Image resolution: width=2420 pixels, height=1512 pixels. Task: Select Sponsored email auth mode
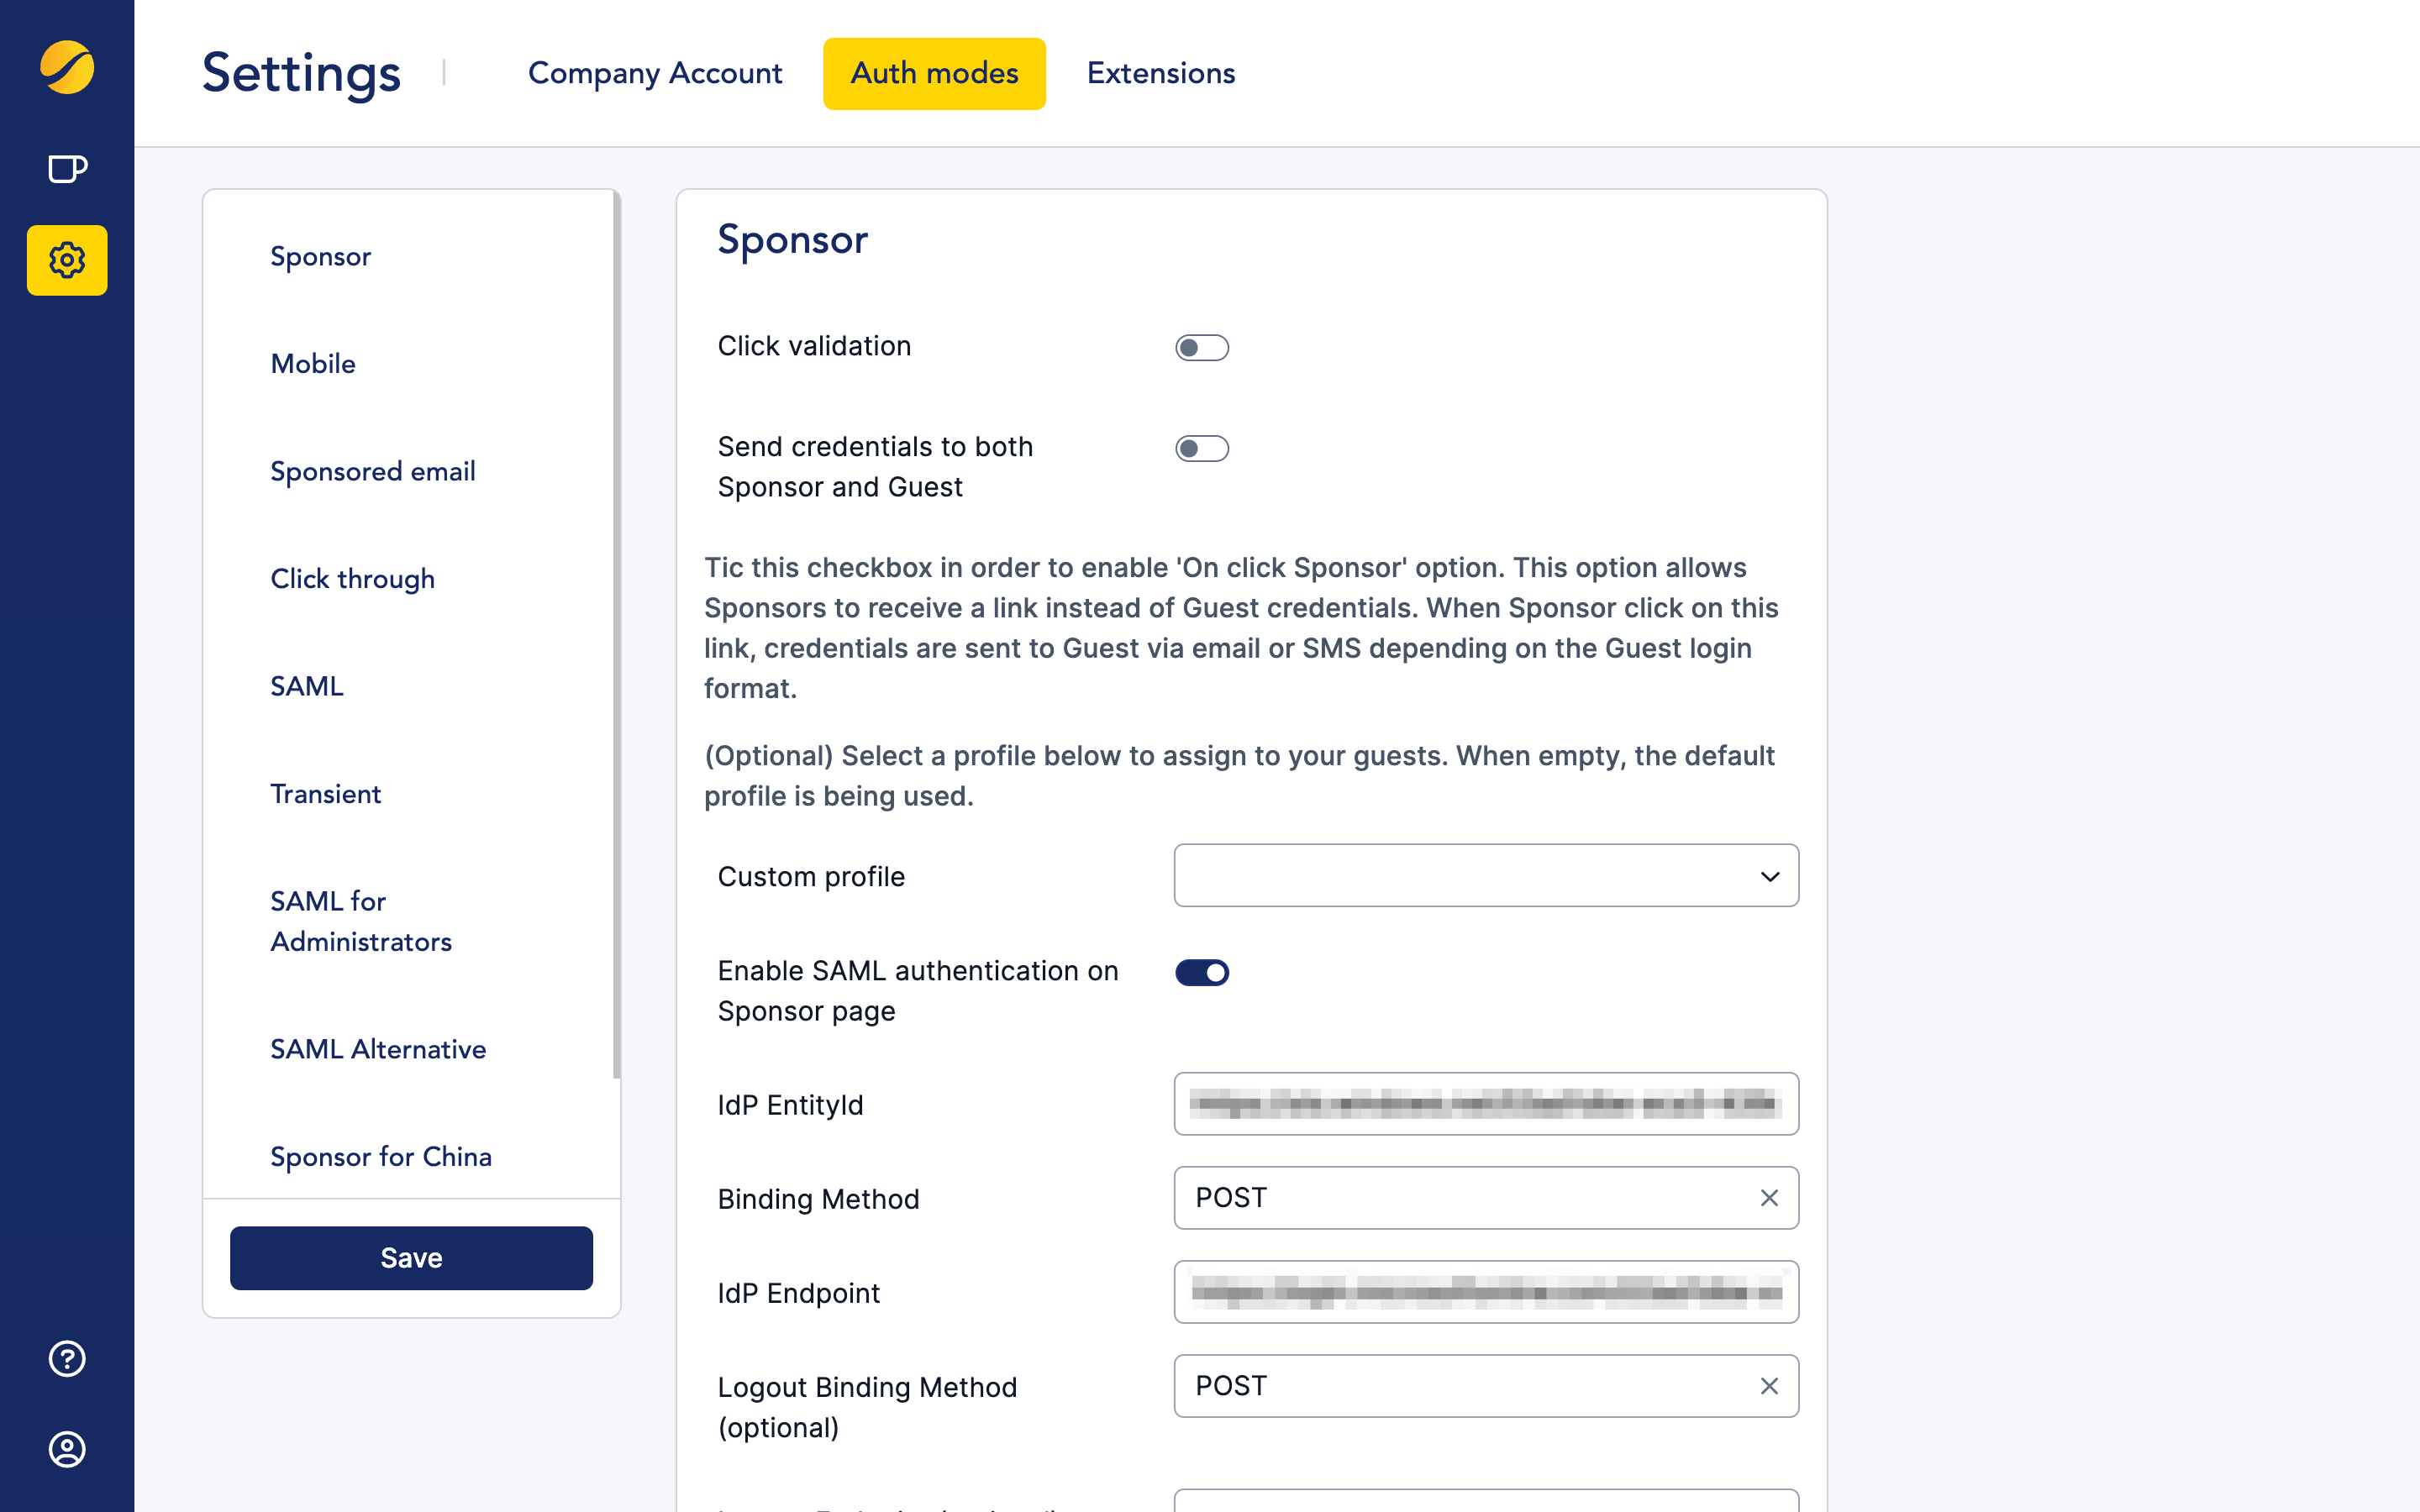click(373, 471)
